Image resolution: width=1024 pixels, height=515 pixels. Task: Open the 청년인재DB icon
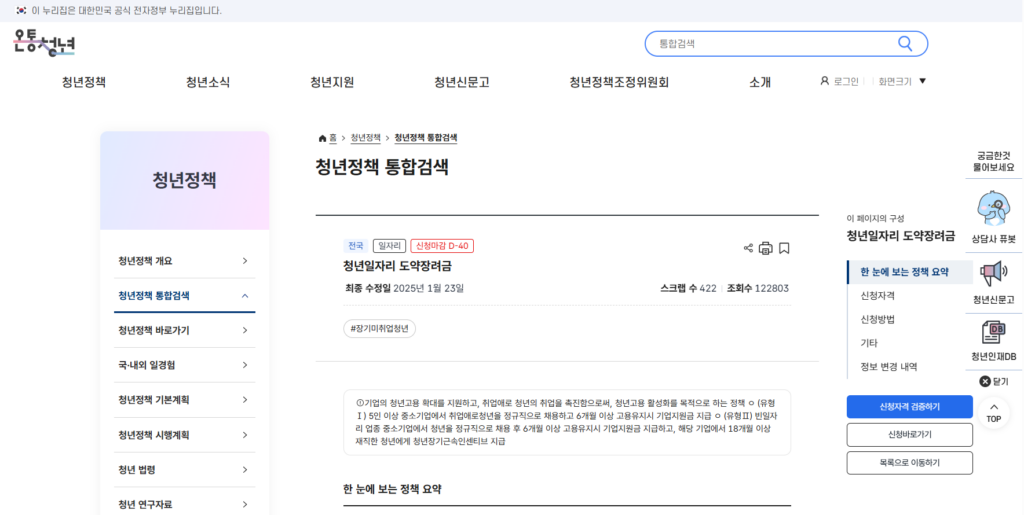tap(992, 333)
